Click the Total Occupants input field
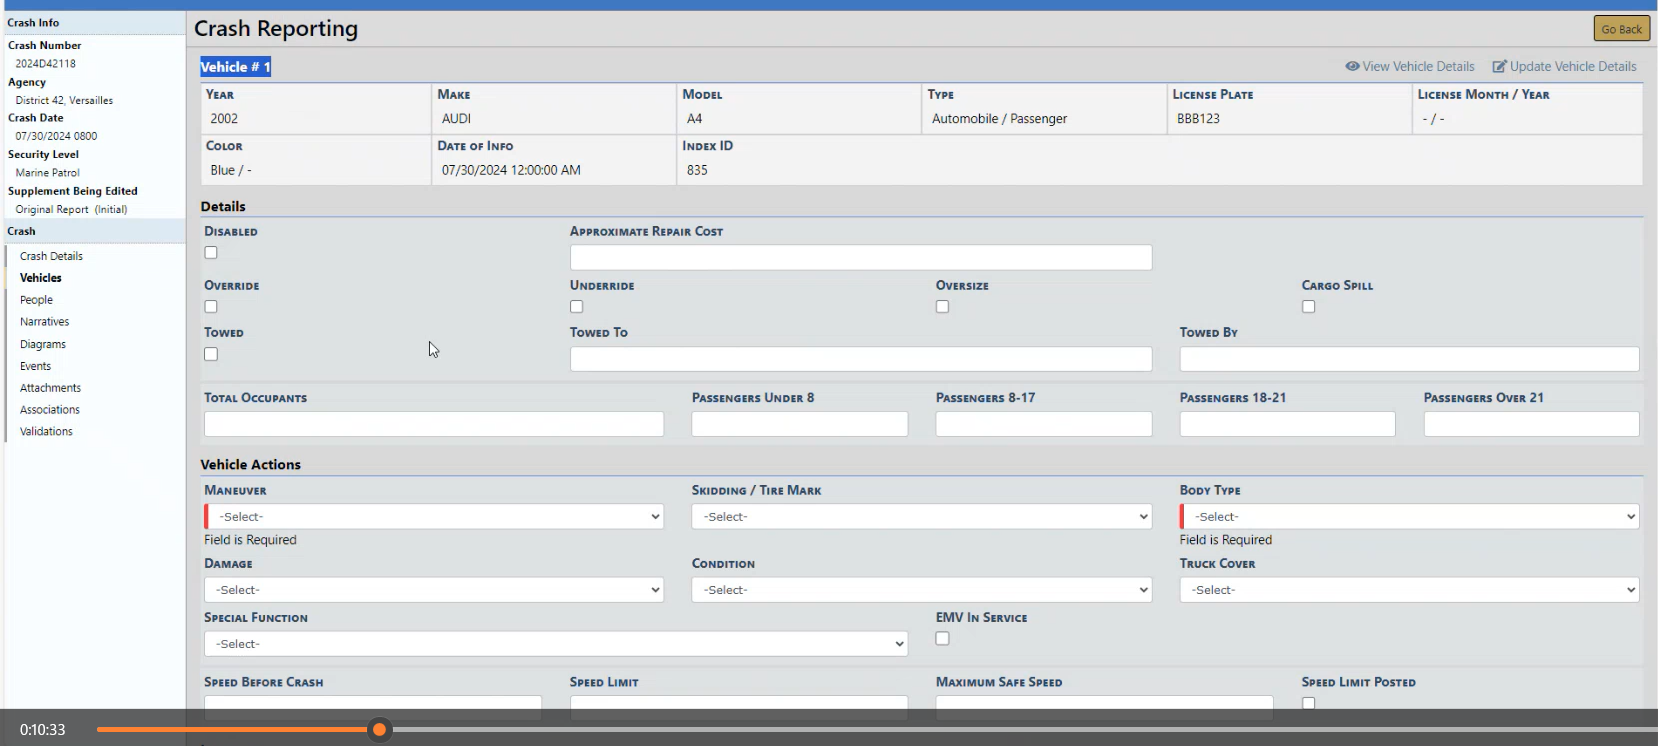 click(434, 425)
